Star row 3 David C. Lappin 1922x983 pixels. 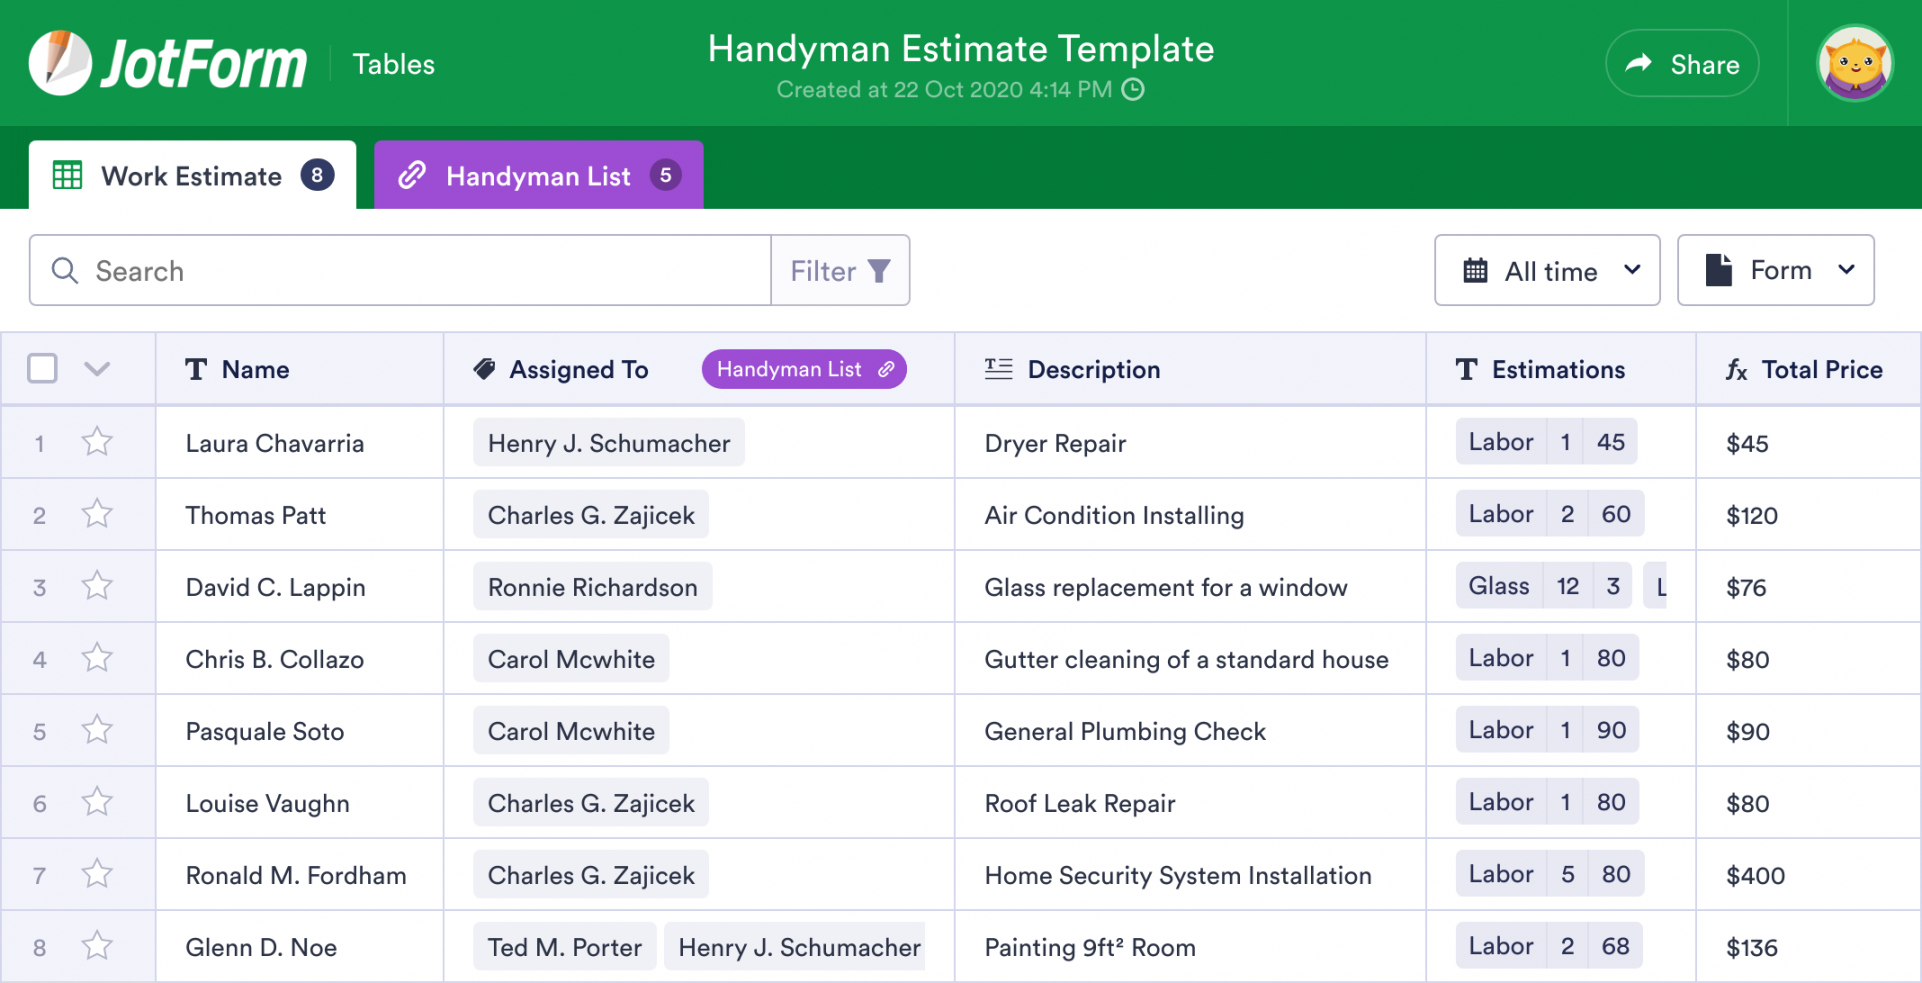[x=97, y=585]
